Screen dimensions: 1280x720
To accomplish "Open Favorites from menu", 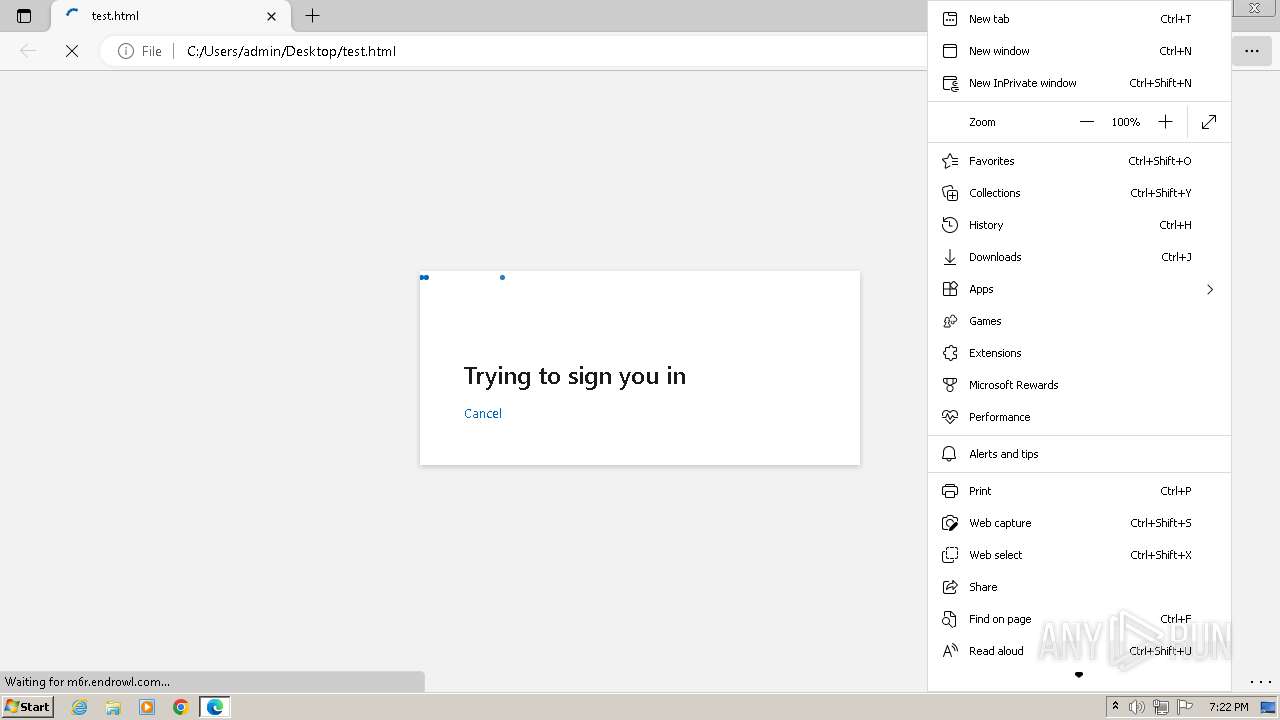I will point(1079,161).
